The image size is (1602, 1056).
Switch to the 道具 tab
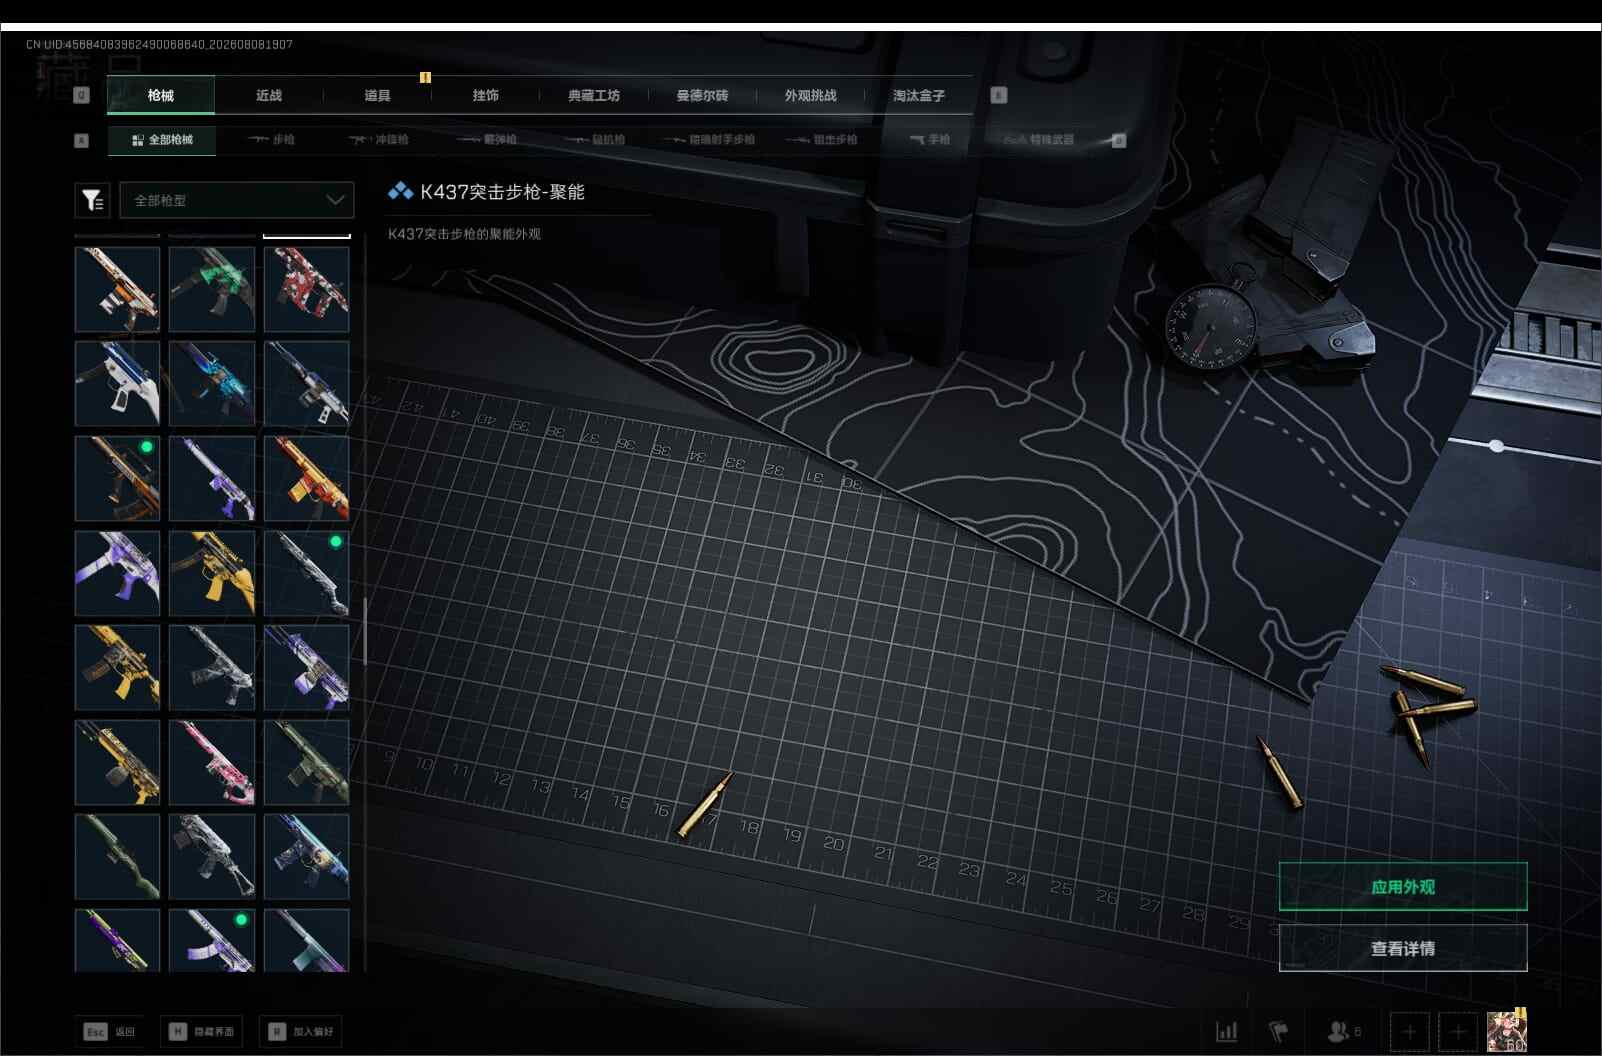click(377, 95)
